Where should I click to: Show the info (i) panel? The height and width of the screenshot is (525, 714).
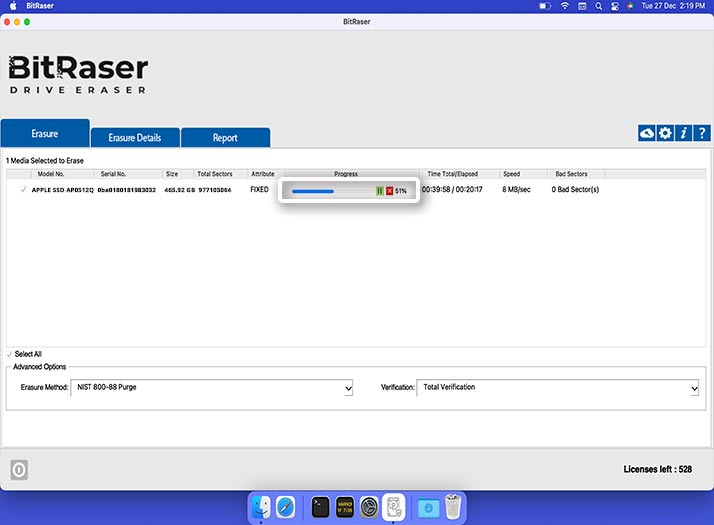[x=683, y=133]
